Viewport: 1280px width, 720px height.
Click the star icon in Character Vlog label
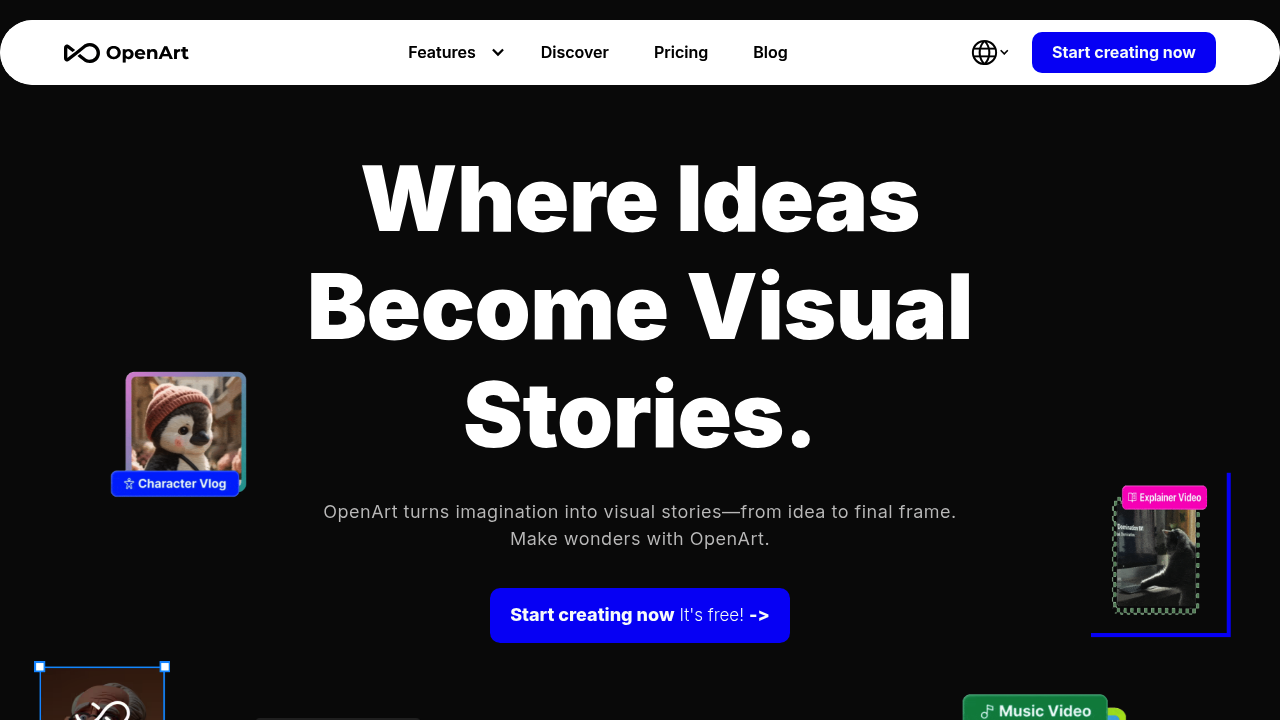pyautogui.click(x=129, y=484)
